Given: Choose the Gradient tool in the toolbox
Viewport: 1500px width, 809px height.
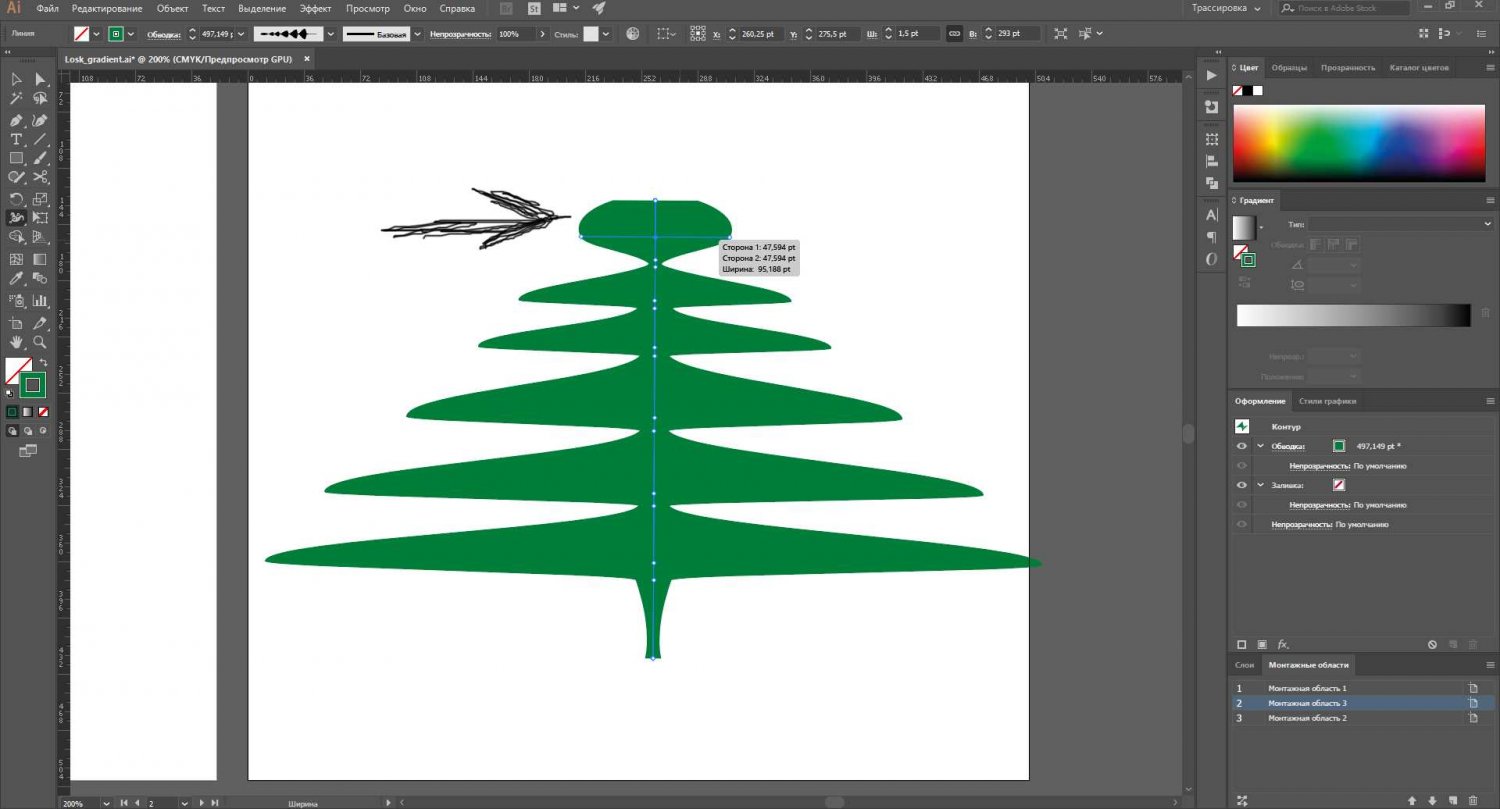Looking at the screenshot, I should 40,258.
